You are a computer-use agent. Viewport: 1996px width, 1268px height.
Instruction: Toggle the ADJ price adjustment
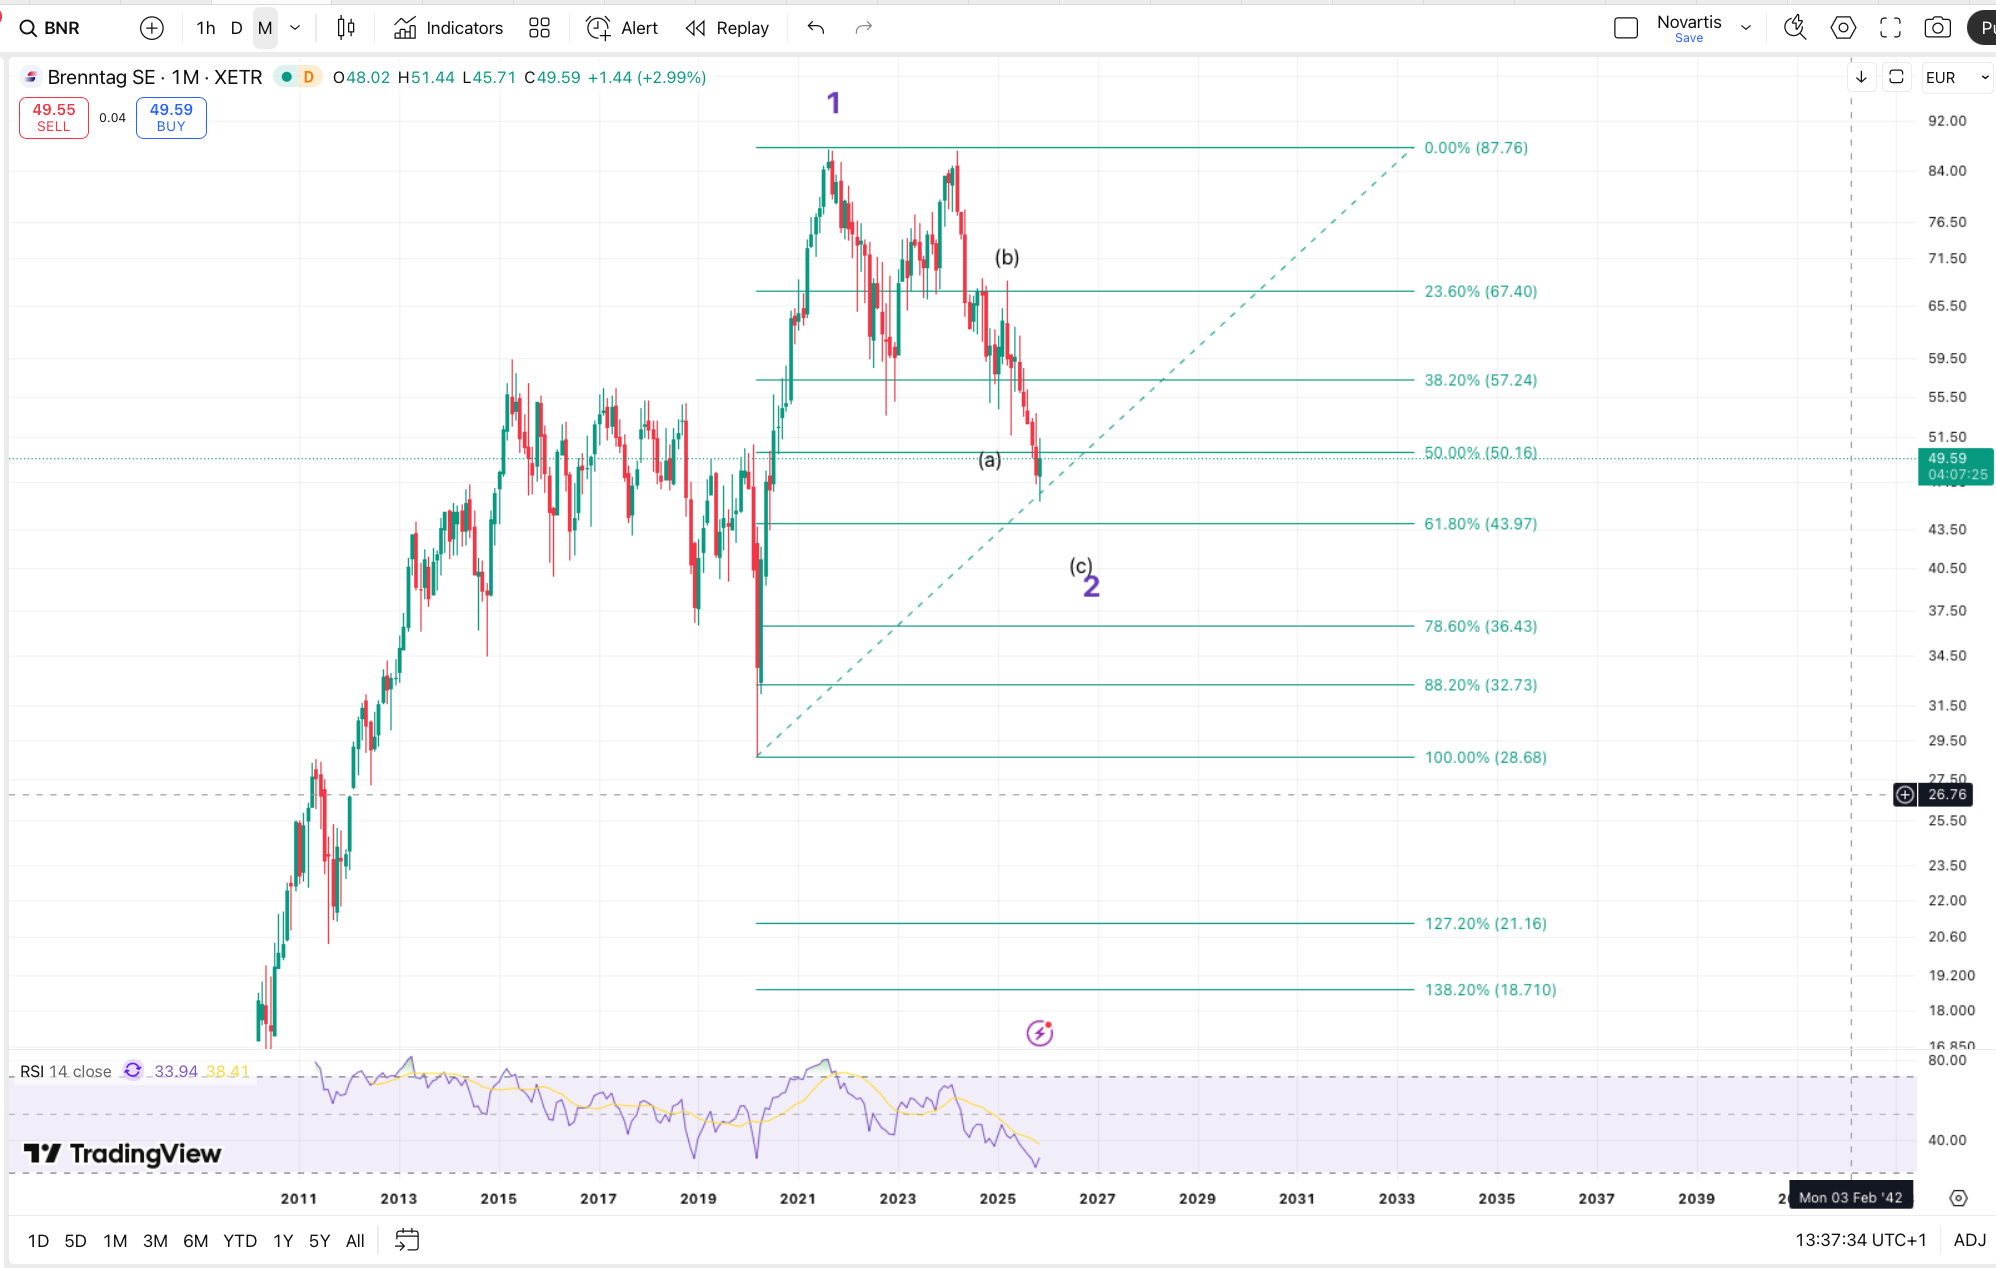(1969, 1240)
